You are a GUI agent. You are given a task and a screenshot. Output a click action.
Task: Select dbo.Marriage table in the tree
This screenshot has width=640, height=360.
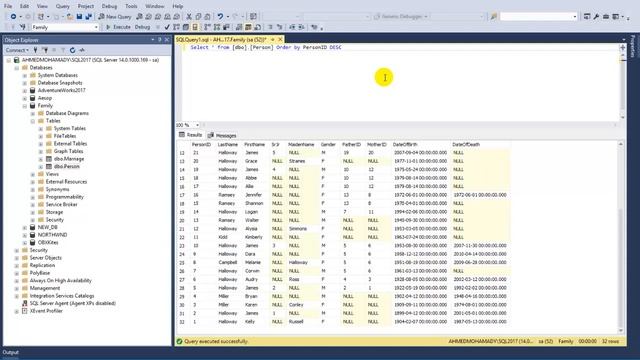click(69, 159)
